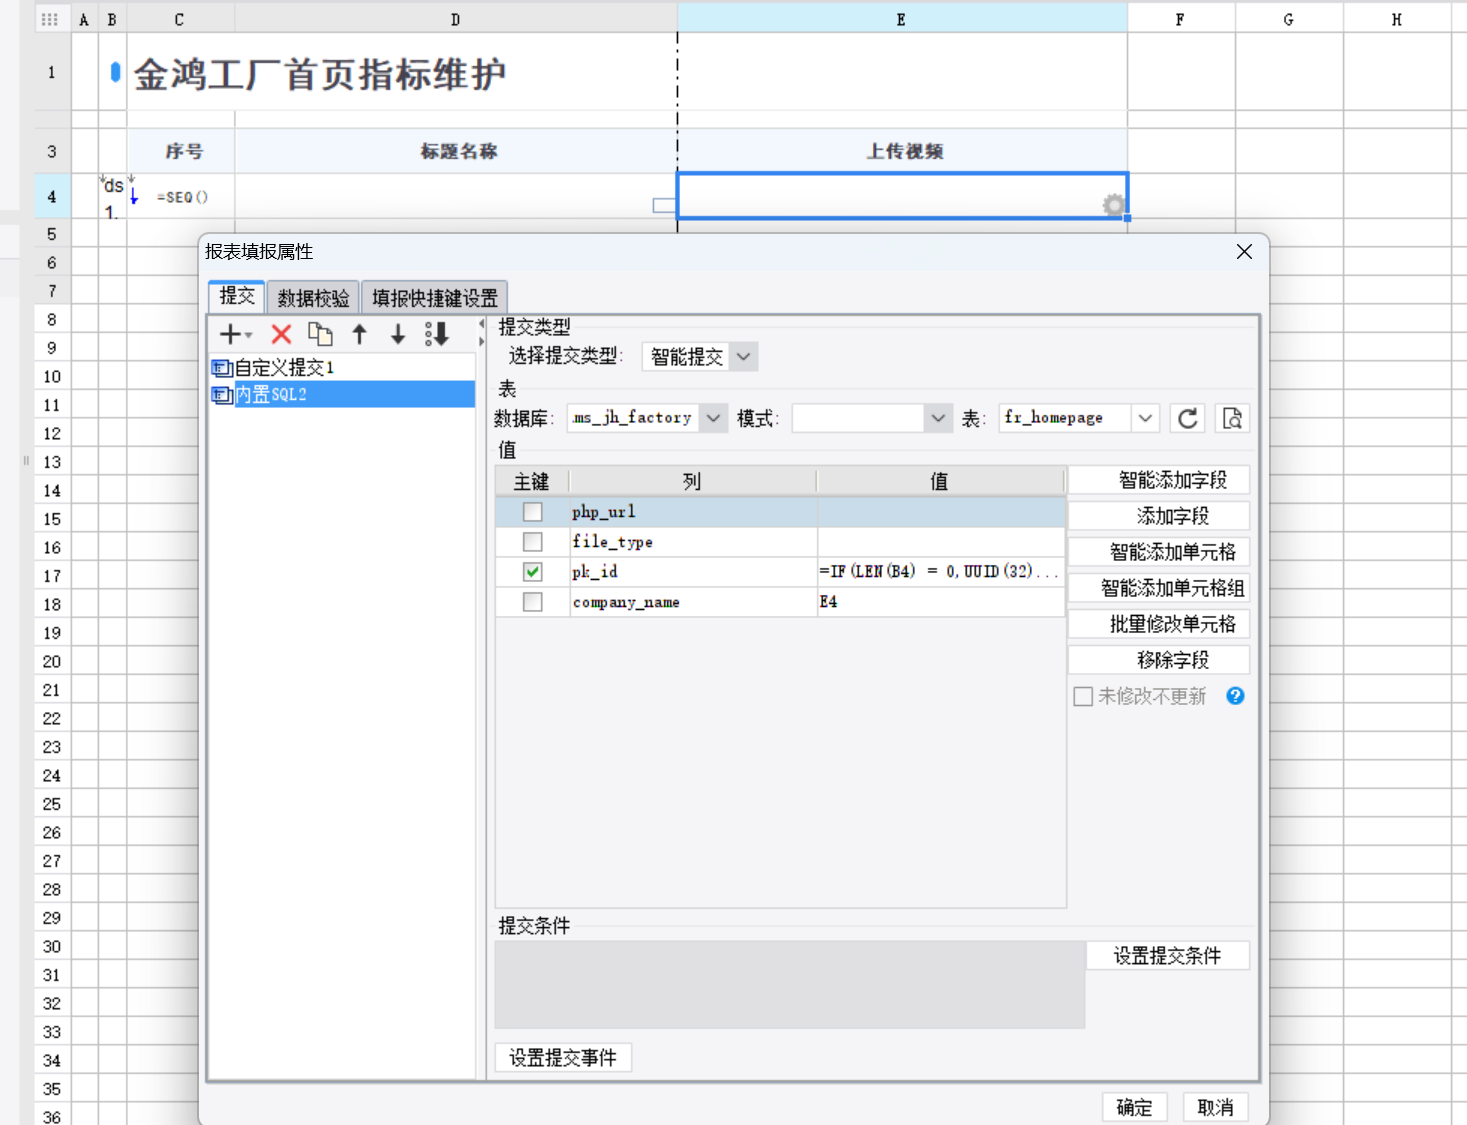Delete the selected submission with red X

pyautogui.click(x=281, y=334)
